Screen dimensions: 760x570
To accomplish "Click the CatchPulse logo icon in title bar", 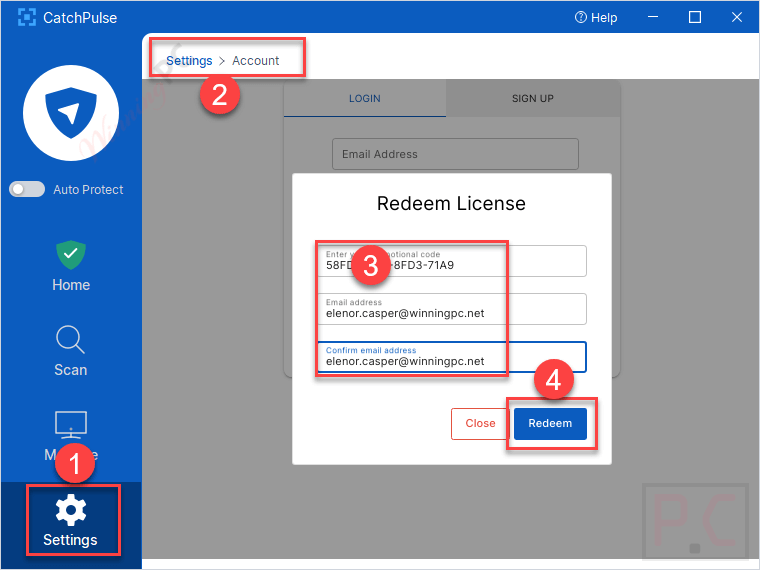I will click(27, 17).
